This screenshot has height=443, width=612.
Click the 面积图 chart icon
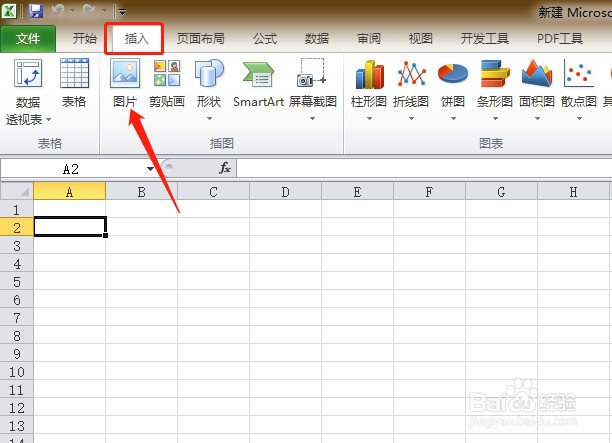[537, 73]
